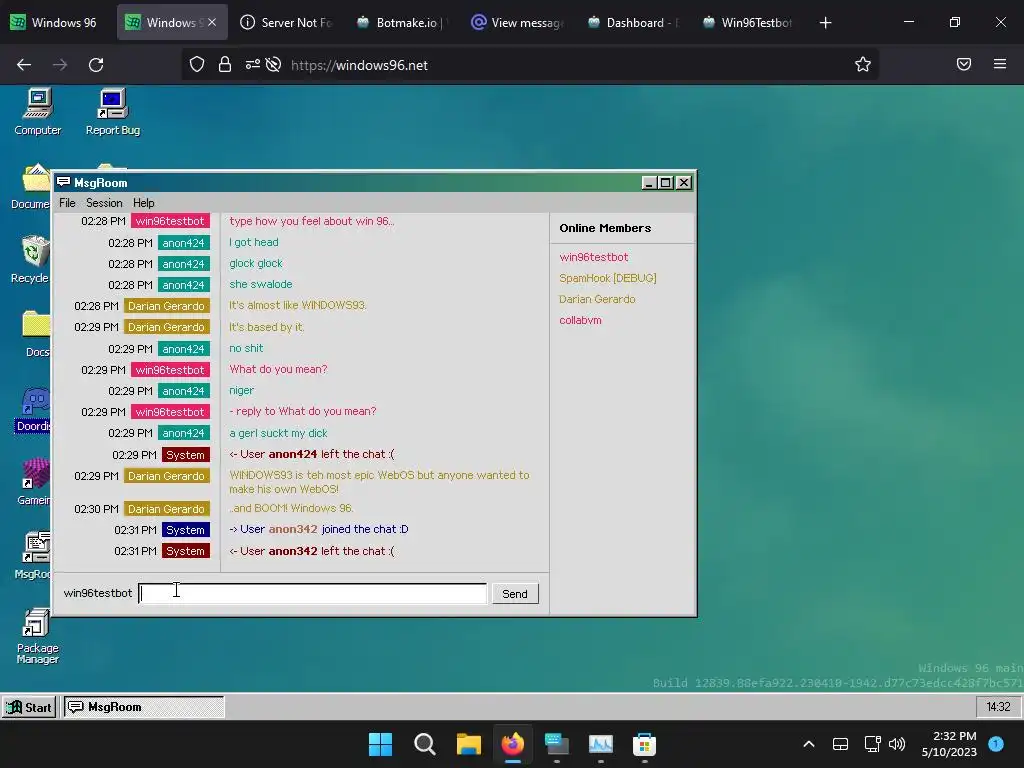Select the Doordis desktop icon
Screen dimensions: 1024x768
[x=33, y=410]
